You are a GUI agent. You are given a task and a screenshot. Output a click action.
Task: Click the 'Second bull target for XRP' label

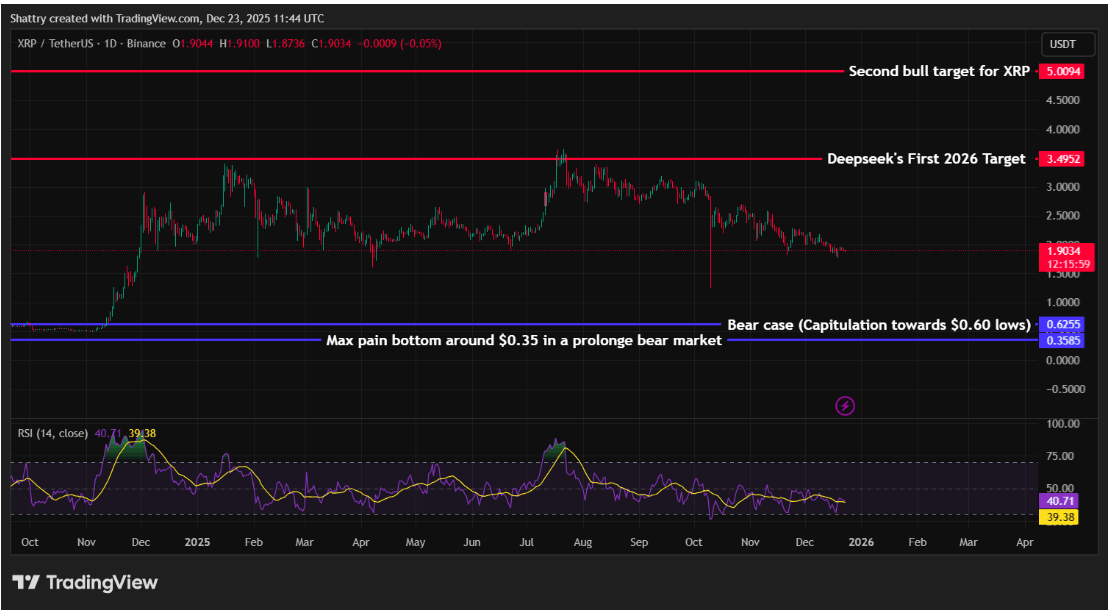(x=939, y=71)
